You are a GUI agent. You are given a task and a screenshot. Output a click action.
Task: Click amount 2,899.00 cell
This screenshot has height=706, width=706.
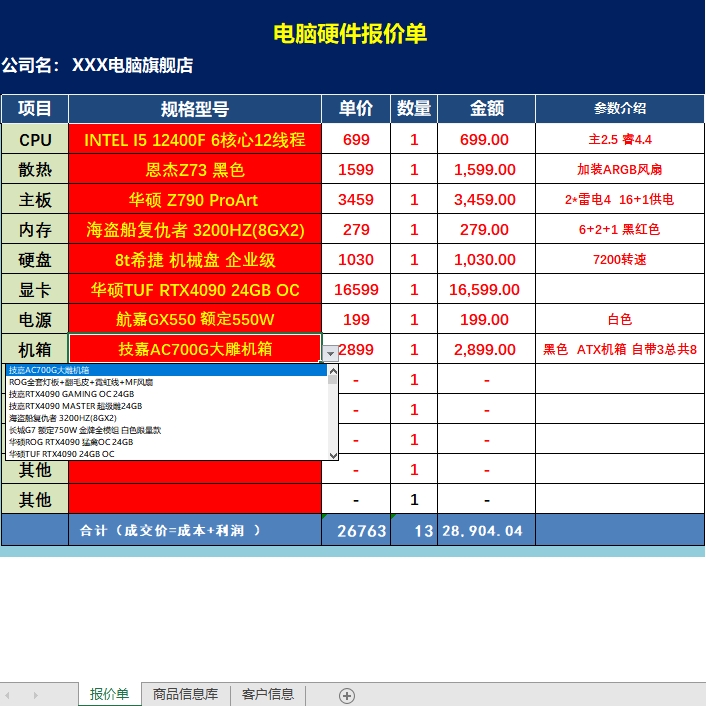[486, 349]
